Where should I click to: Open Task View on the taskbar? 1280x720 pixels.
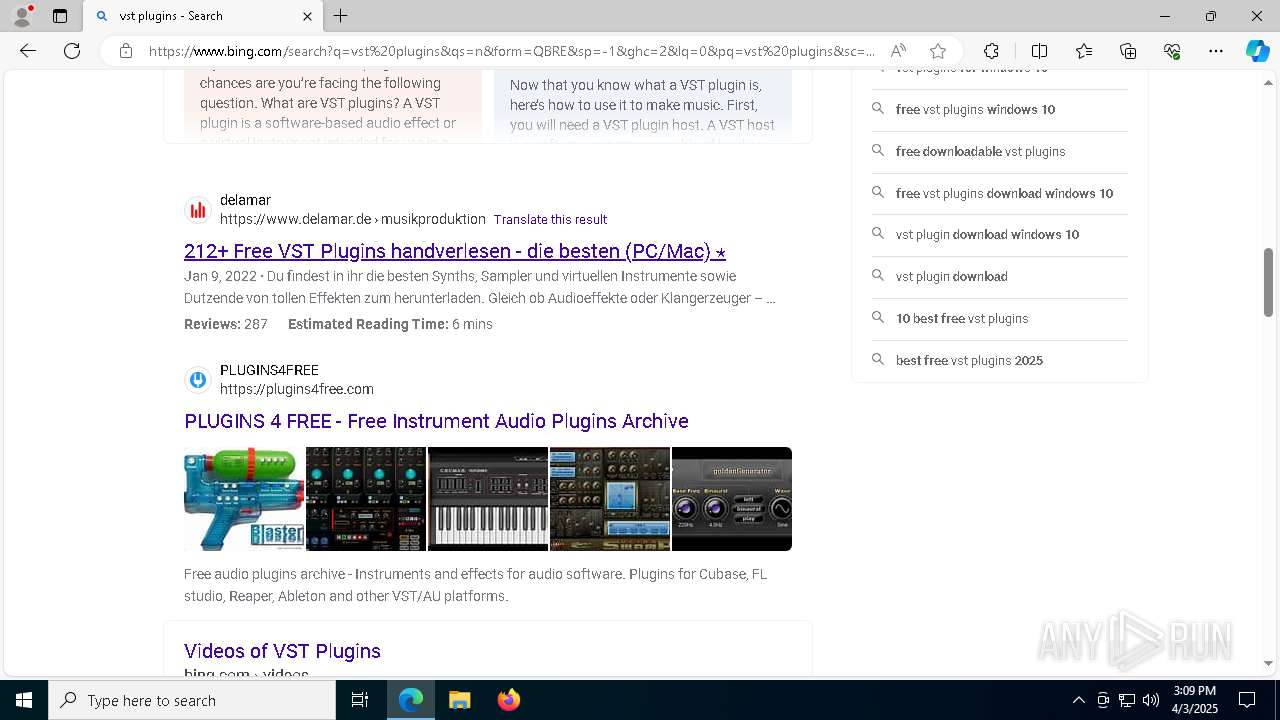pos(360,700)
